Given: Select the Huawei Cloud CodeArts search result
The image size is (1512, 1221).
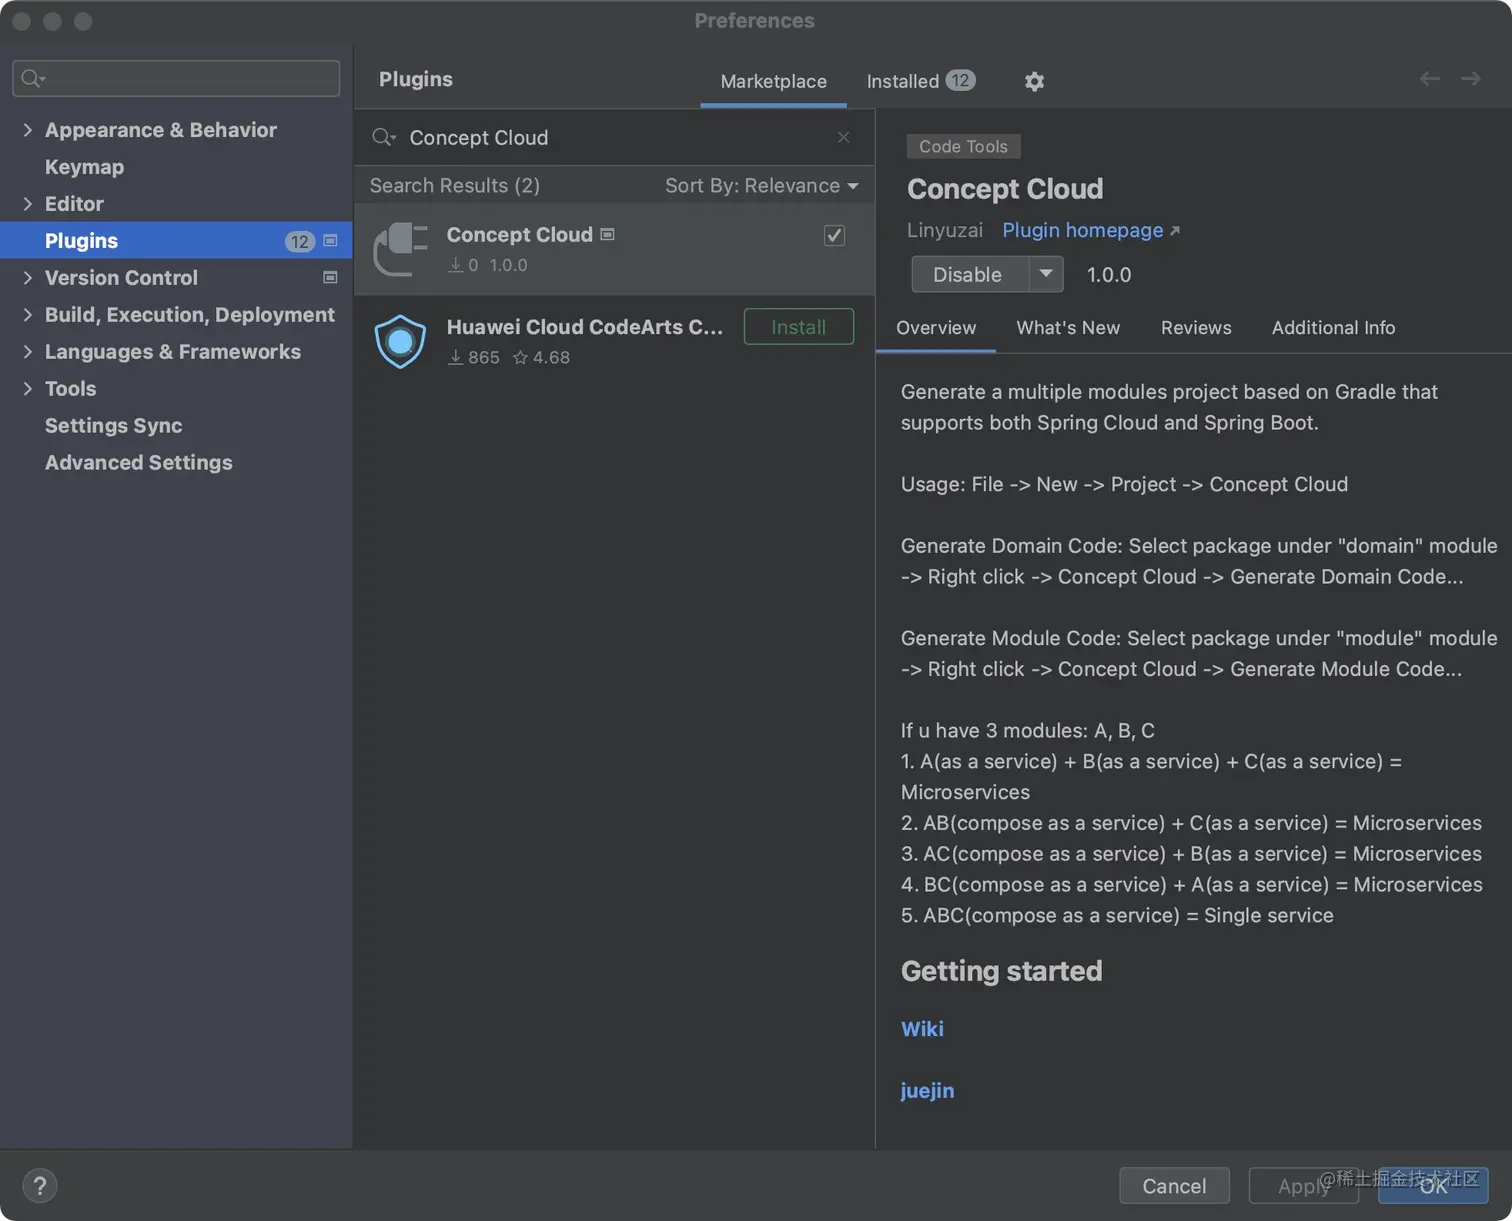Looking at the screenshot, I should [614, 341].
